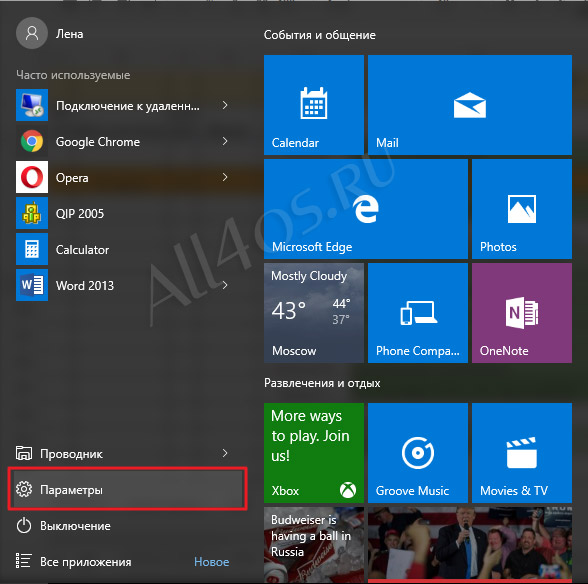Click the Новое link
This screenshot has height=584, width=588.
(x=212, y=561)
